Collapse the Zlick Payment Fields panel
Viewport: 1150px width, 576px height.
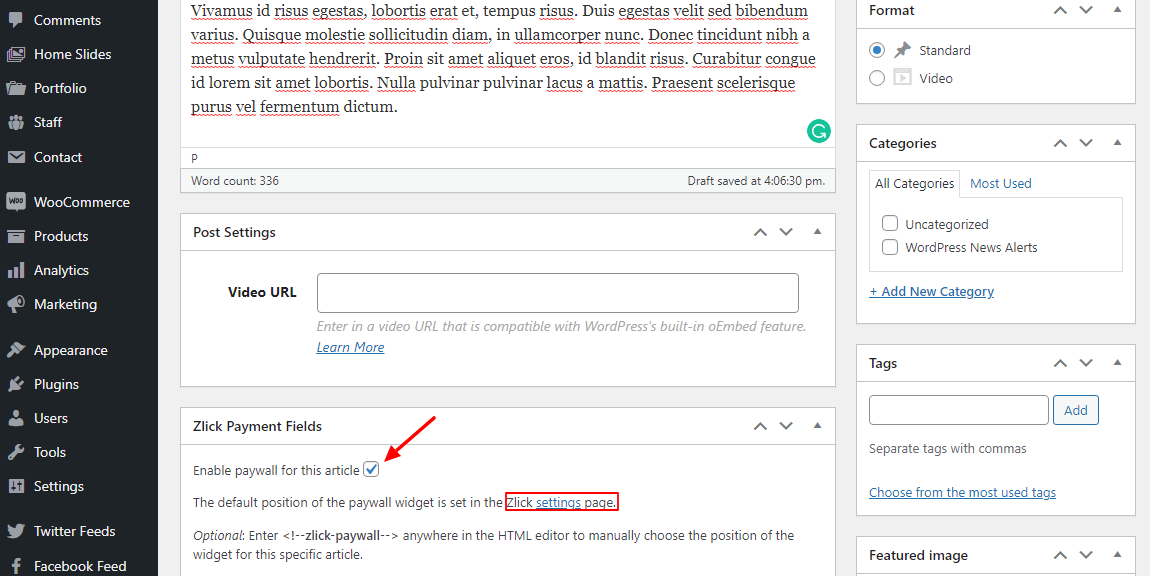(817, 426)
